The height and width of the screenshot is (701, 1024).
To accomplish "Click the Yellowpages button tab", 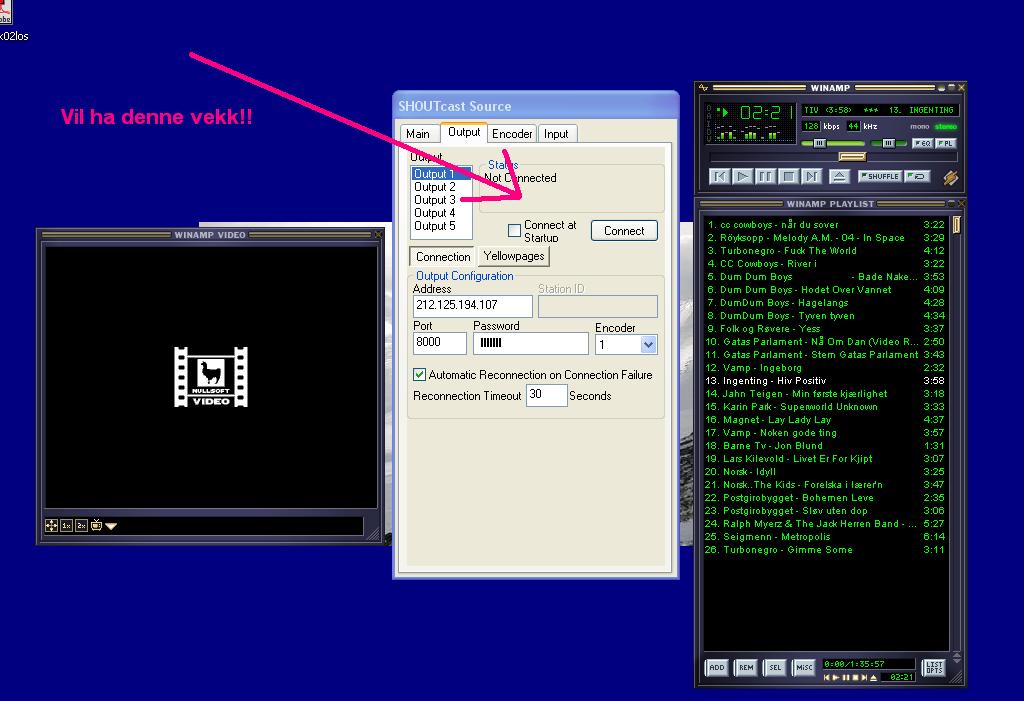I will (x=514, y=256).
